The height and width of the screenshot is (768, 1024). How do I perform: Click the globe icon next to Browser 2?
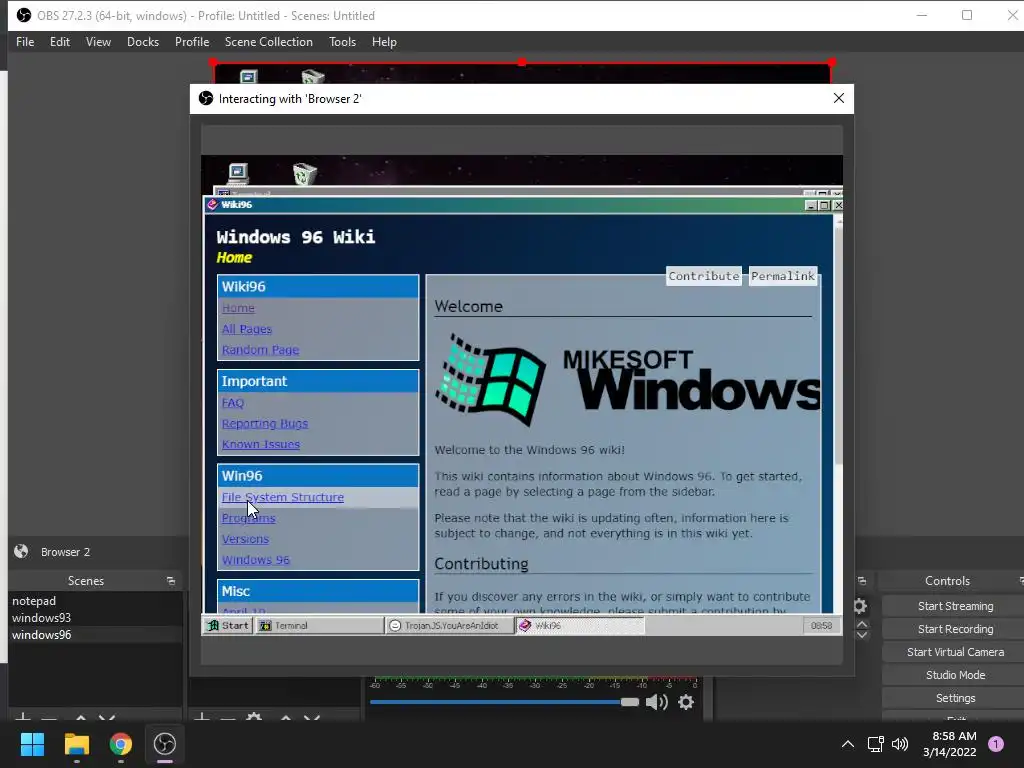tap(21, 552)
